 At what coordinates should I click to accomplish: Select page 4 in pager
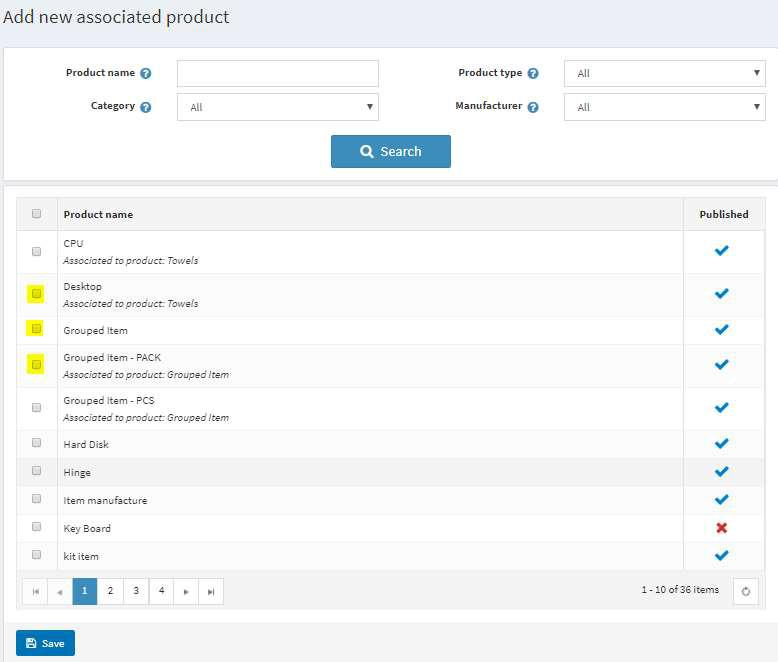tap(161, 591)
